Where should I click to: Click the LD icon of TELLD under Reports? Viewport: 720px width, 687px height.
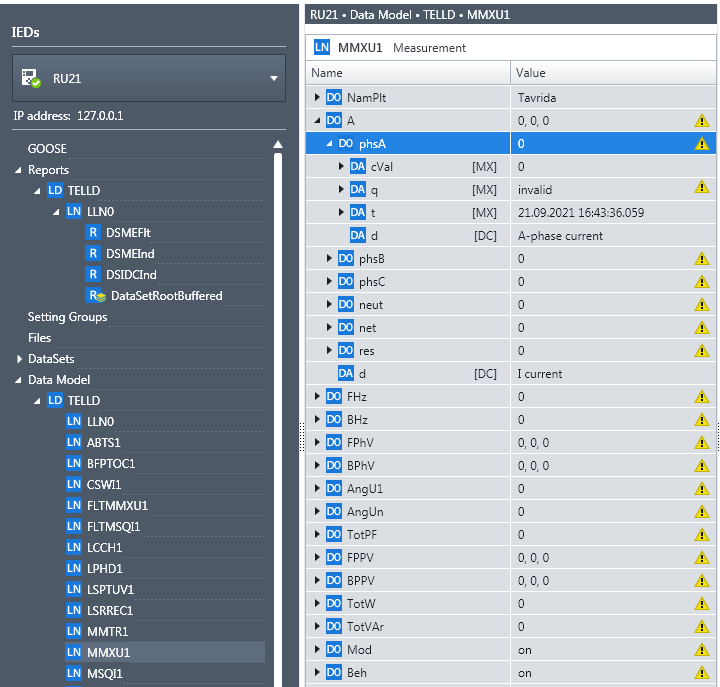[55, 190]
